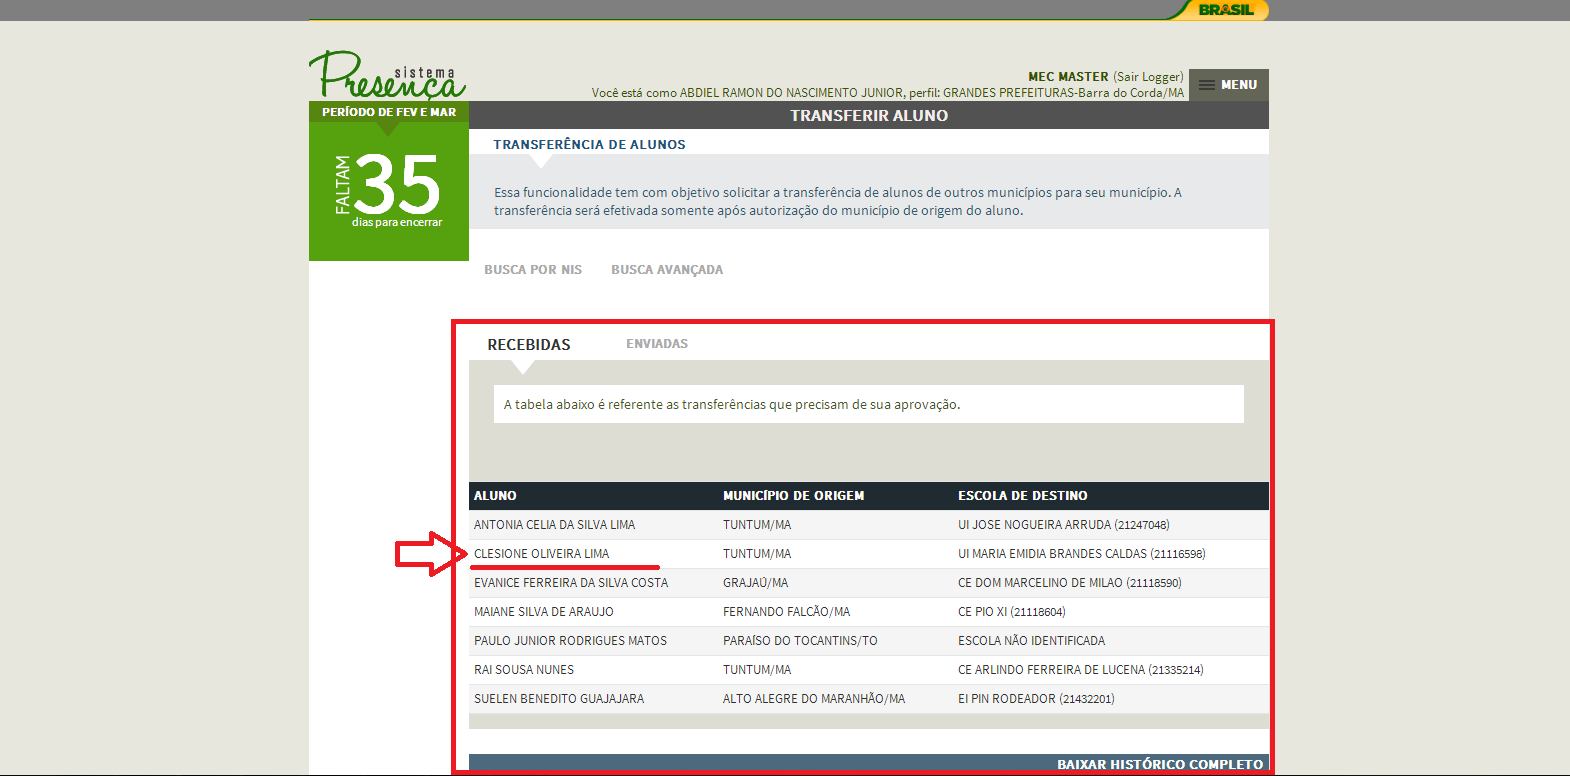
Task: Select student Maiane Silva de Araujo
Action: pos(544,612)
